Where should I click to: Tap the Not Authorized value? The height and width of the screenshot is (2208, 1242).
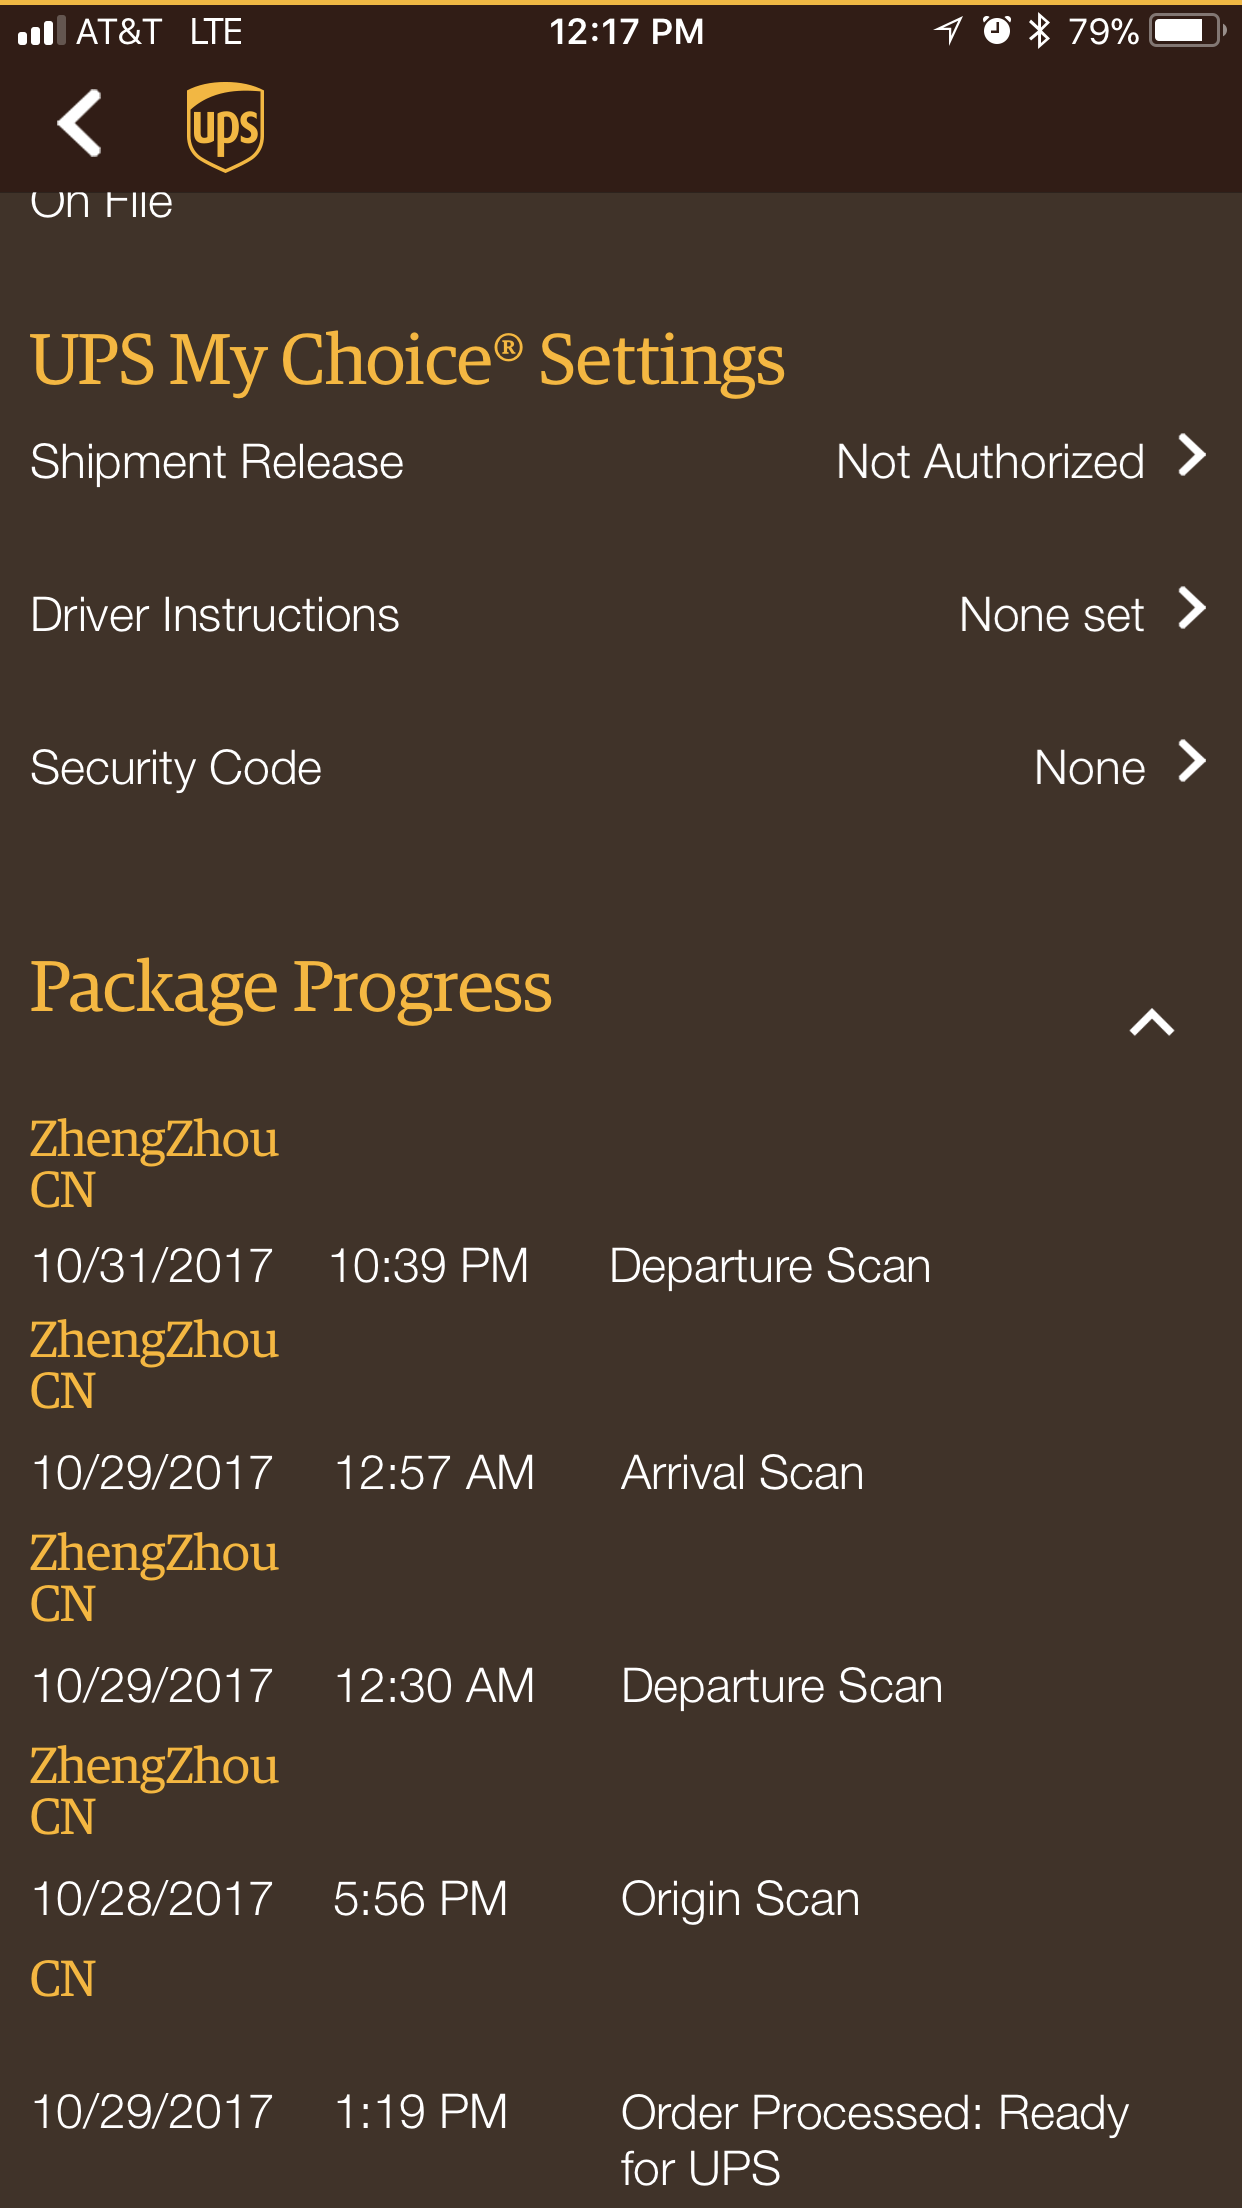coord(990,463)
